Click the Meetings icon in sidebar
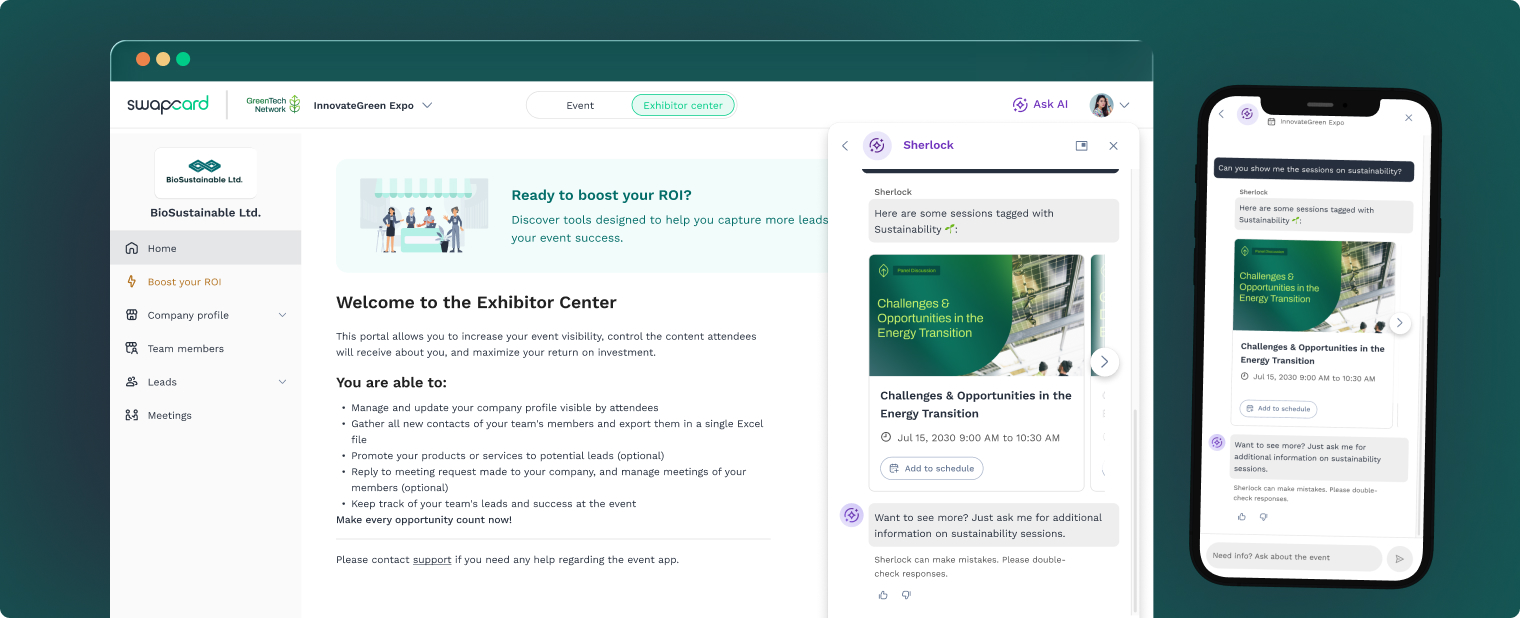Screen dimensions: 1520x618 [x=131, y=415]
